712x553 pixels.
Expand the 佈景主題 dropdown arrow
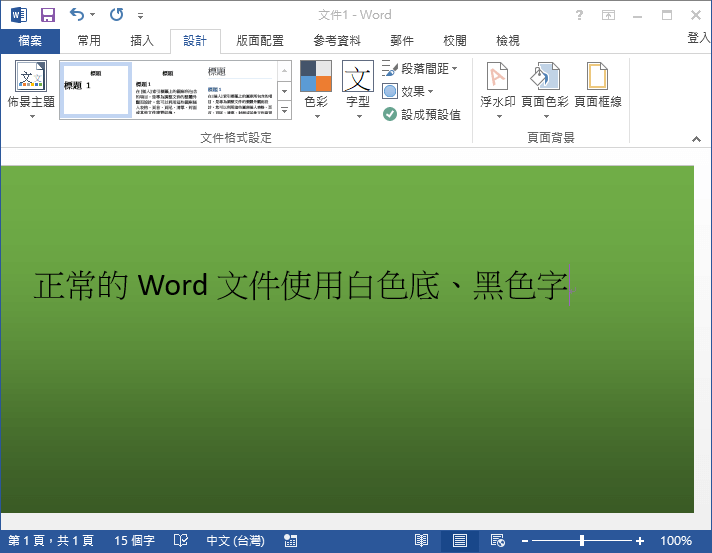coord(32,117)
